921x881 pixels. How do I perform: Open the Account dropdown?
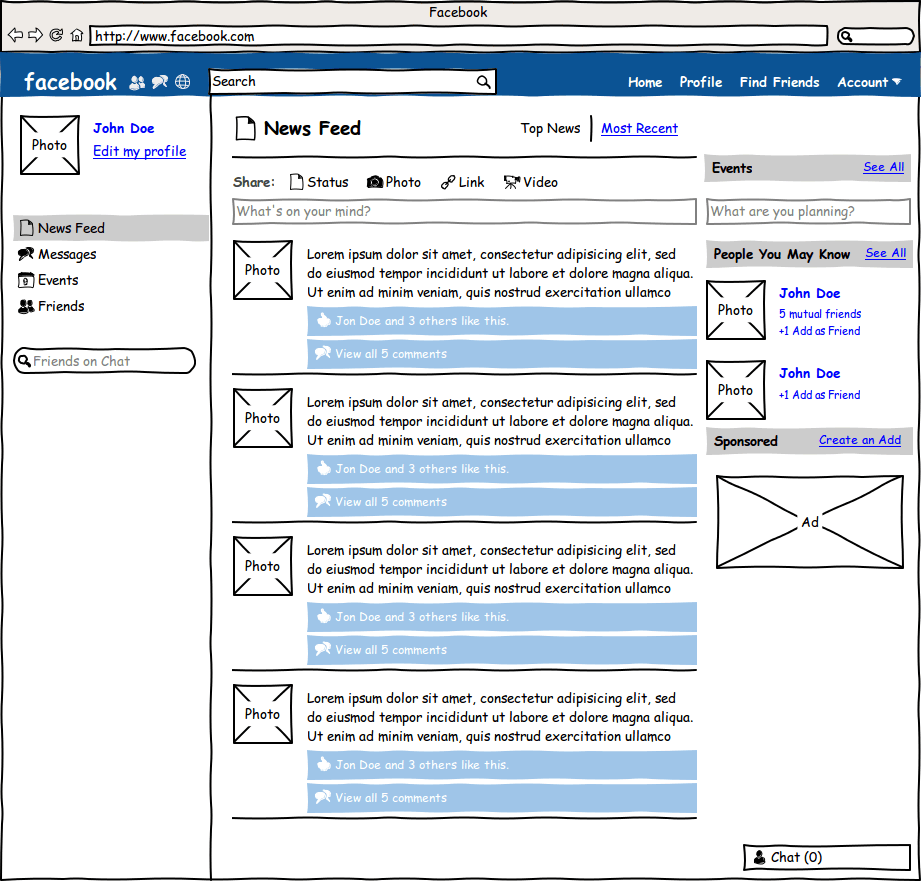tap(869, 82)
